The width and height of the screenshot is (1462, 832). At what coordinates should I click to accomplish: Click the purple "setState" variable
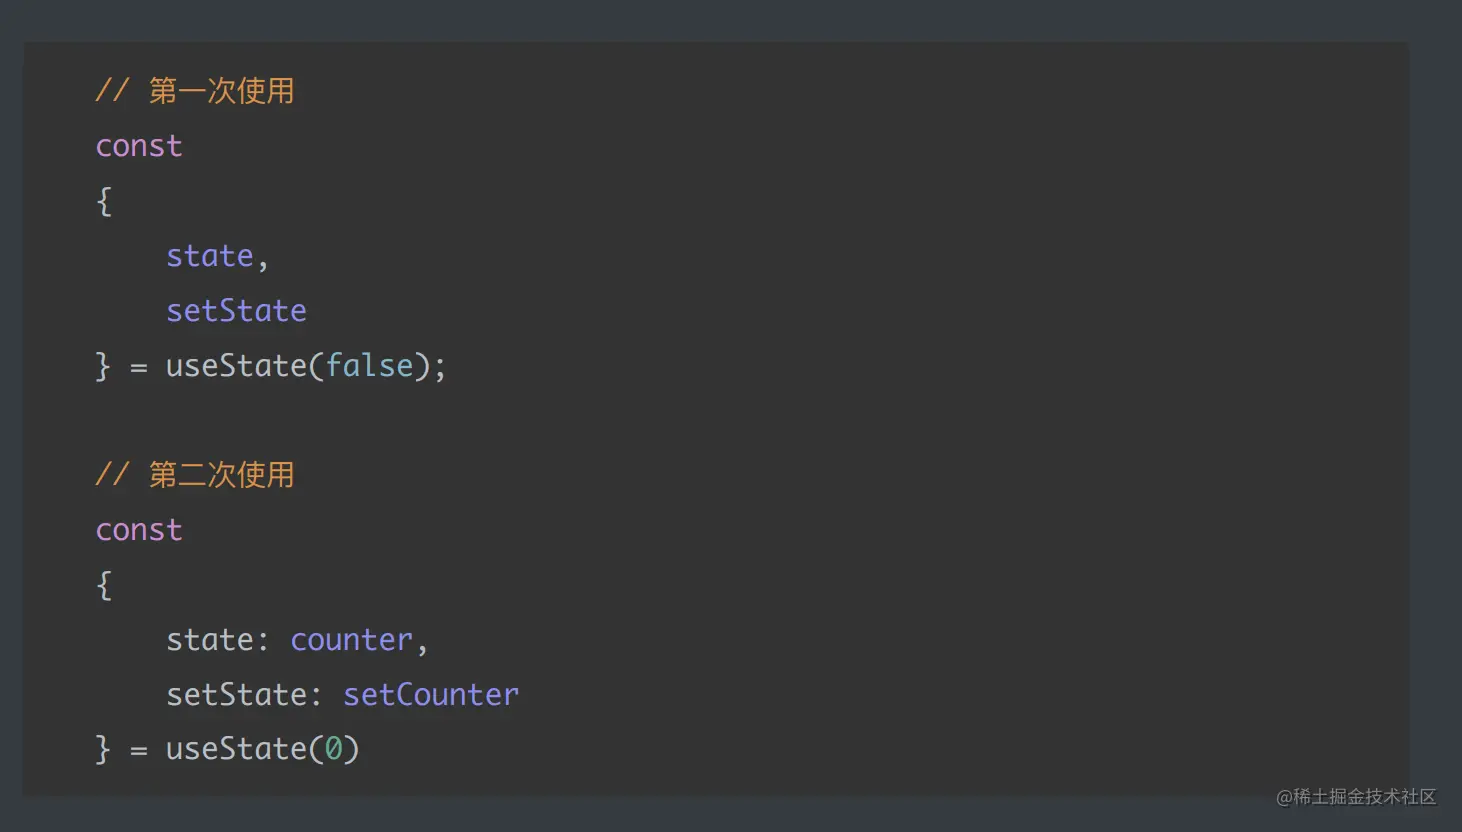[236, 311]
